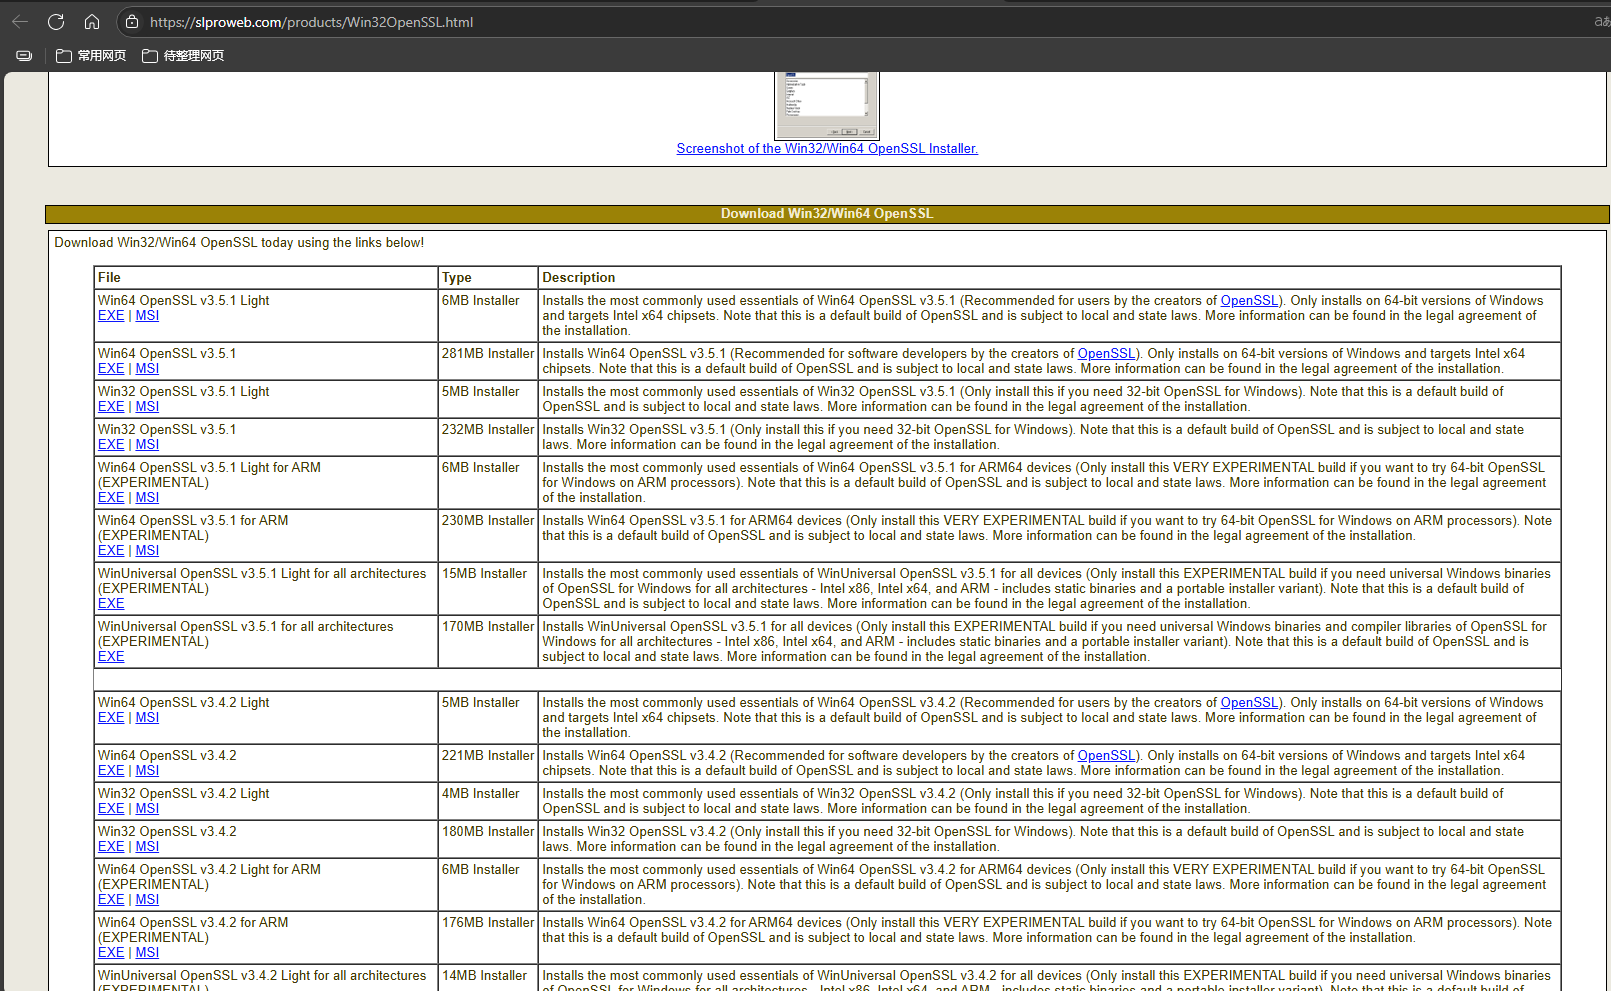Open the 待整理网页 bookmarks folder
The image size is (1611, 991).
click(183, 56)
